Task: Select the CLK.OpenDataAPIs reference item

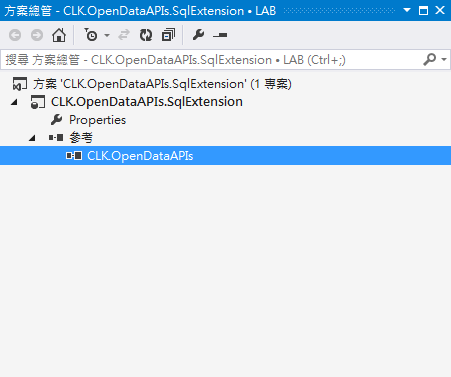Action: point(140,156)
